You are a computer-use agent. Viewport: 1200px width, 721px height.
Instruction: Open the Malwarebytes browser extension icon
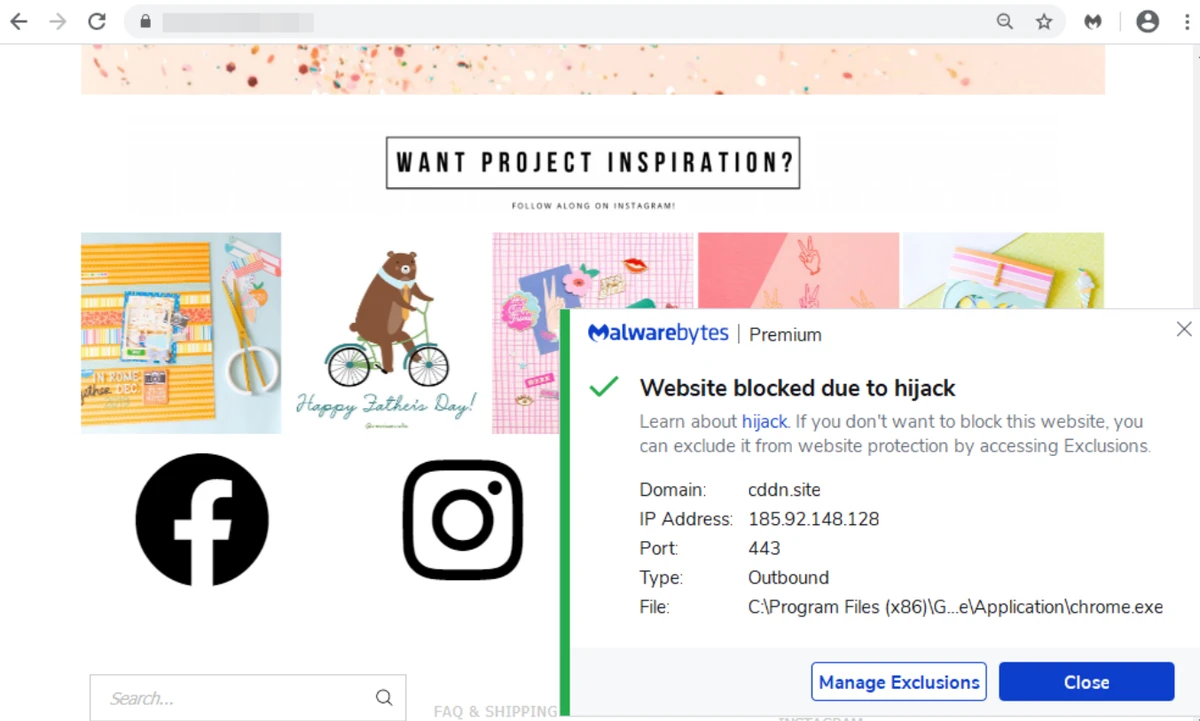[1093, 21]
